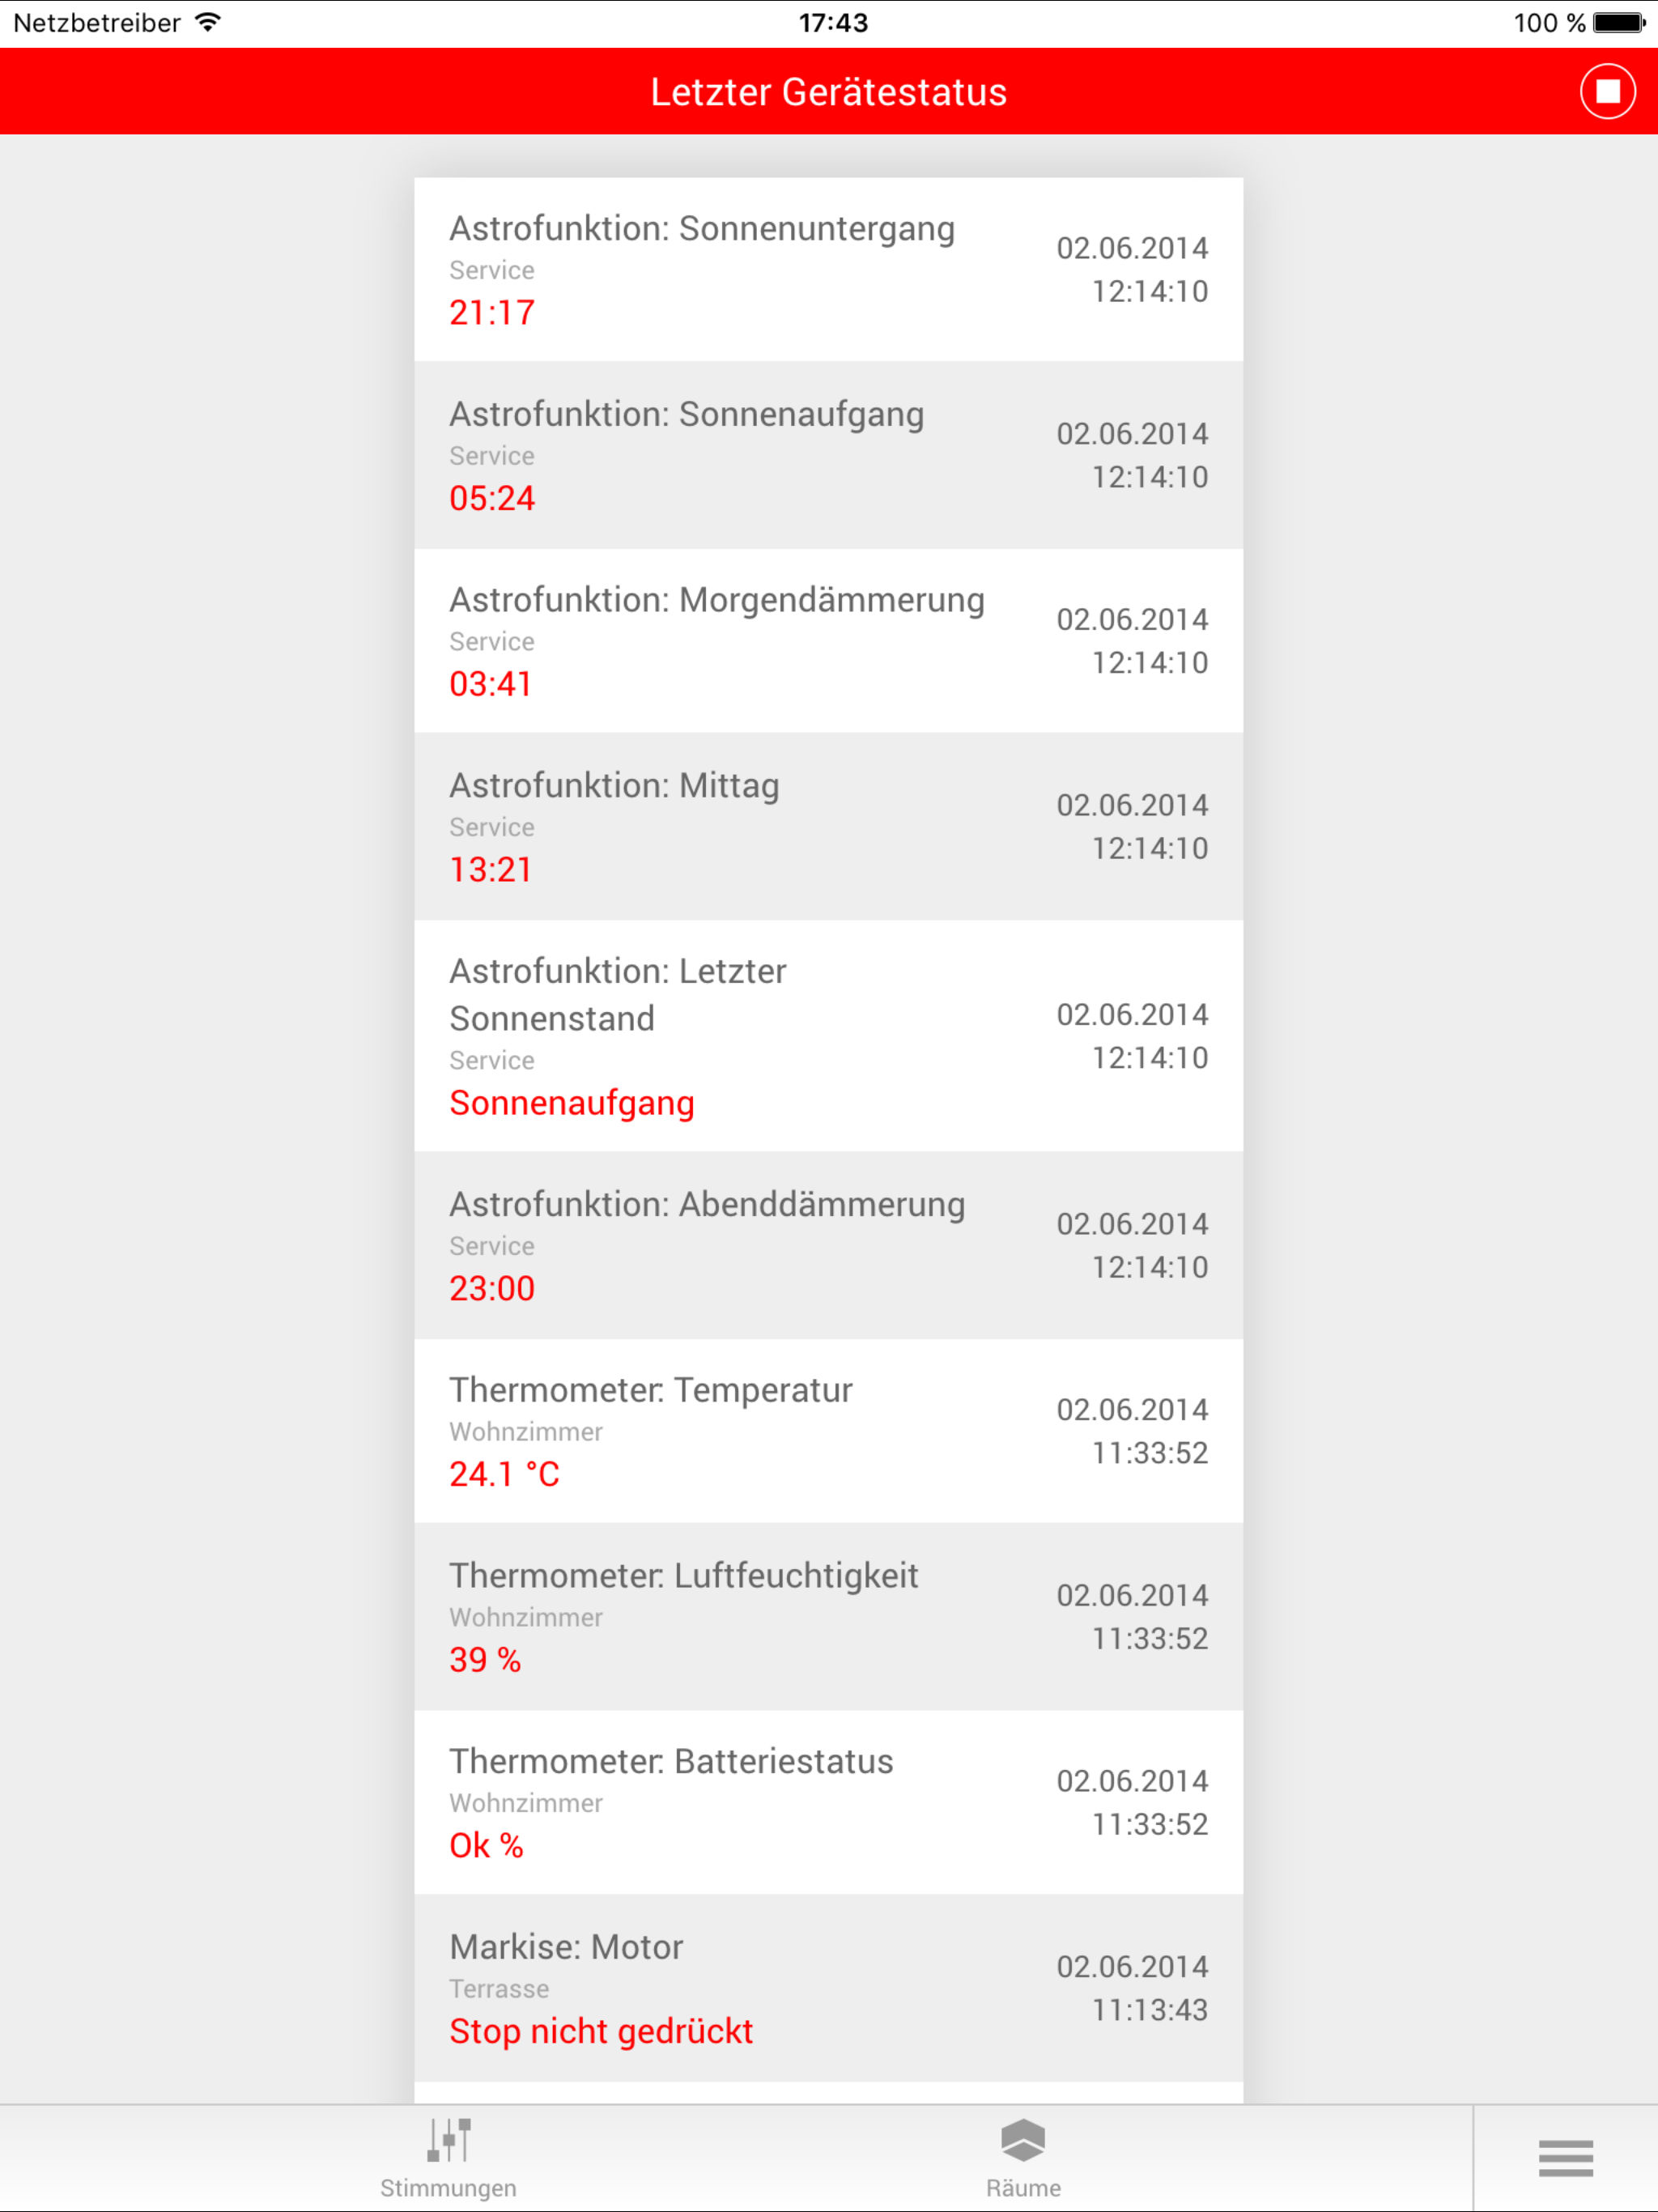Click the red 24.1 °C temperature value
Screen dimensions: 1658x2212
pos(504,1474)
